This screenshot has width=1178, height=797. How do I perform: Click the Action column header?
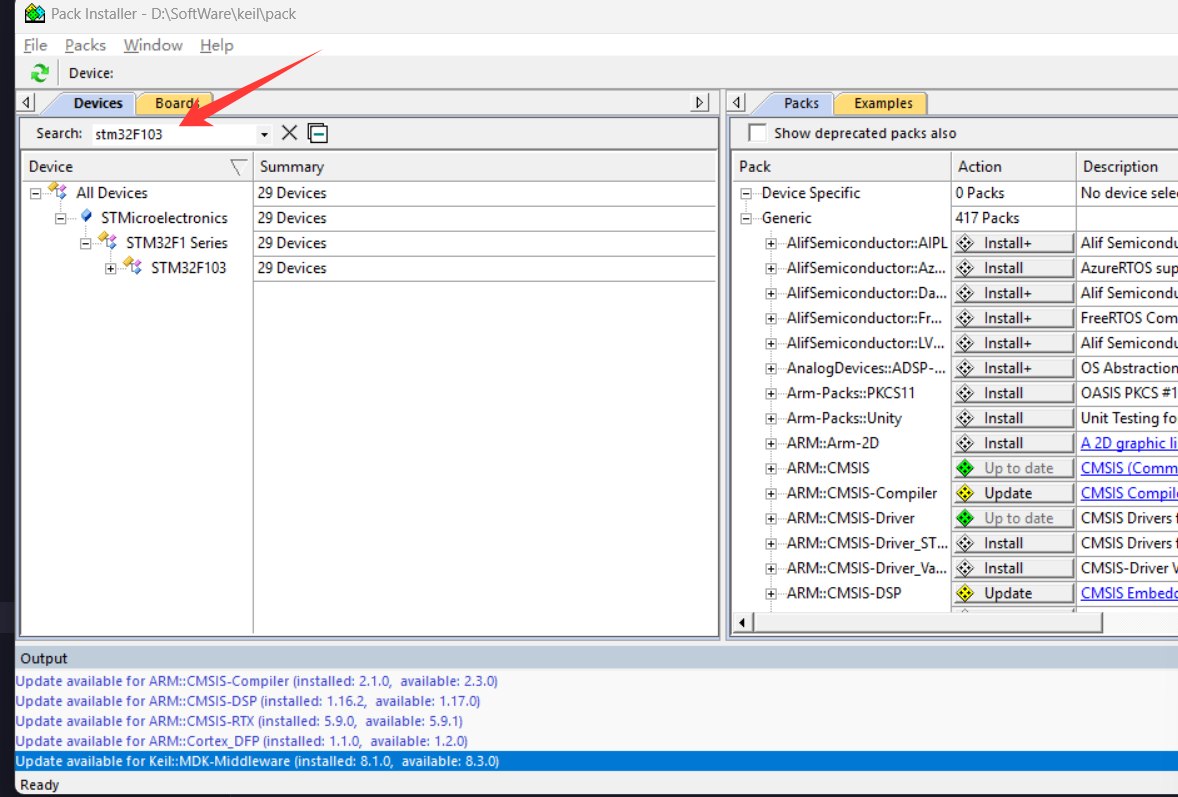coord(1013,167)
